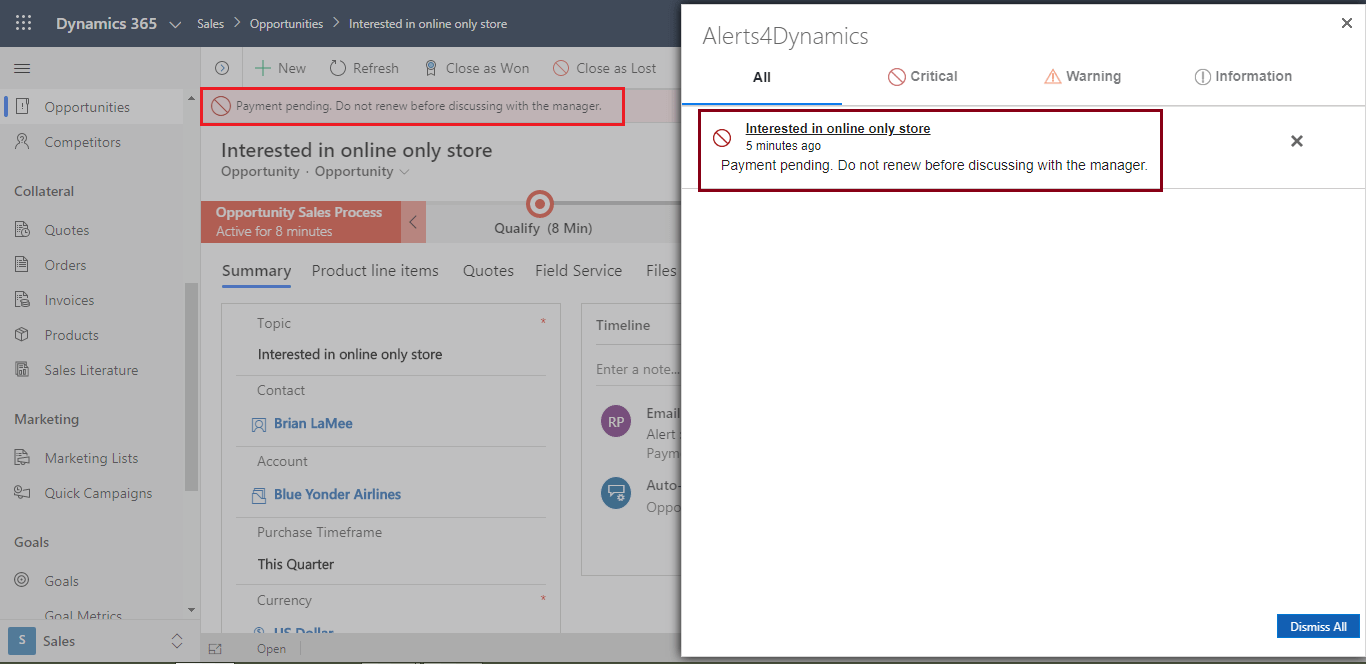Click the Dismiss All button

point(1318,625)
